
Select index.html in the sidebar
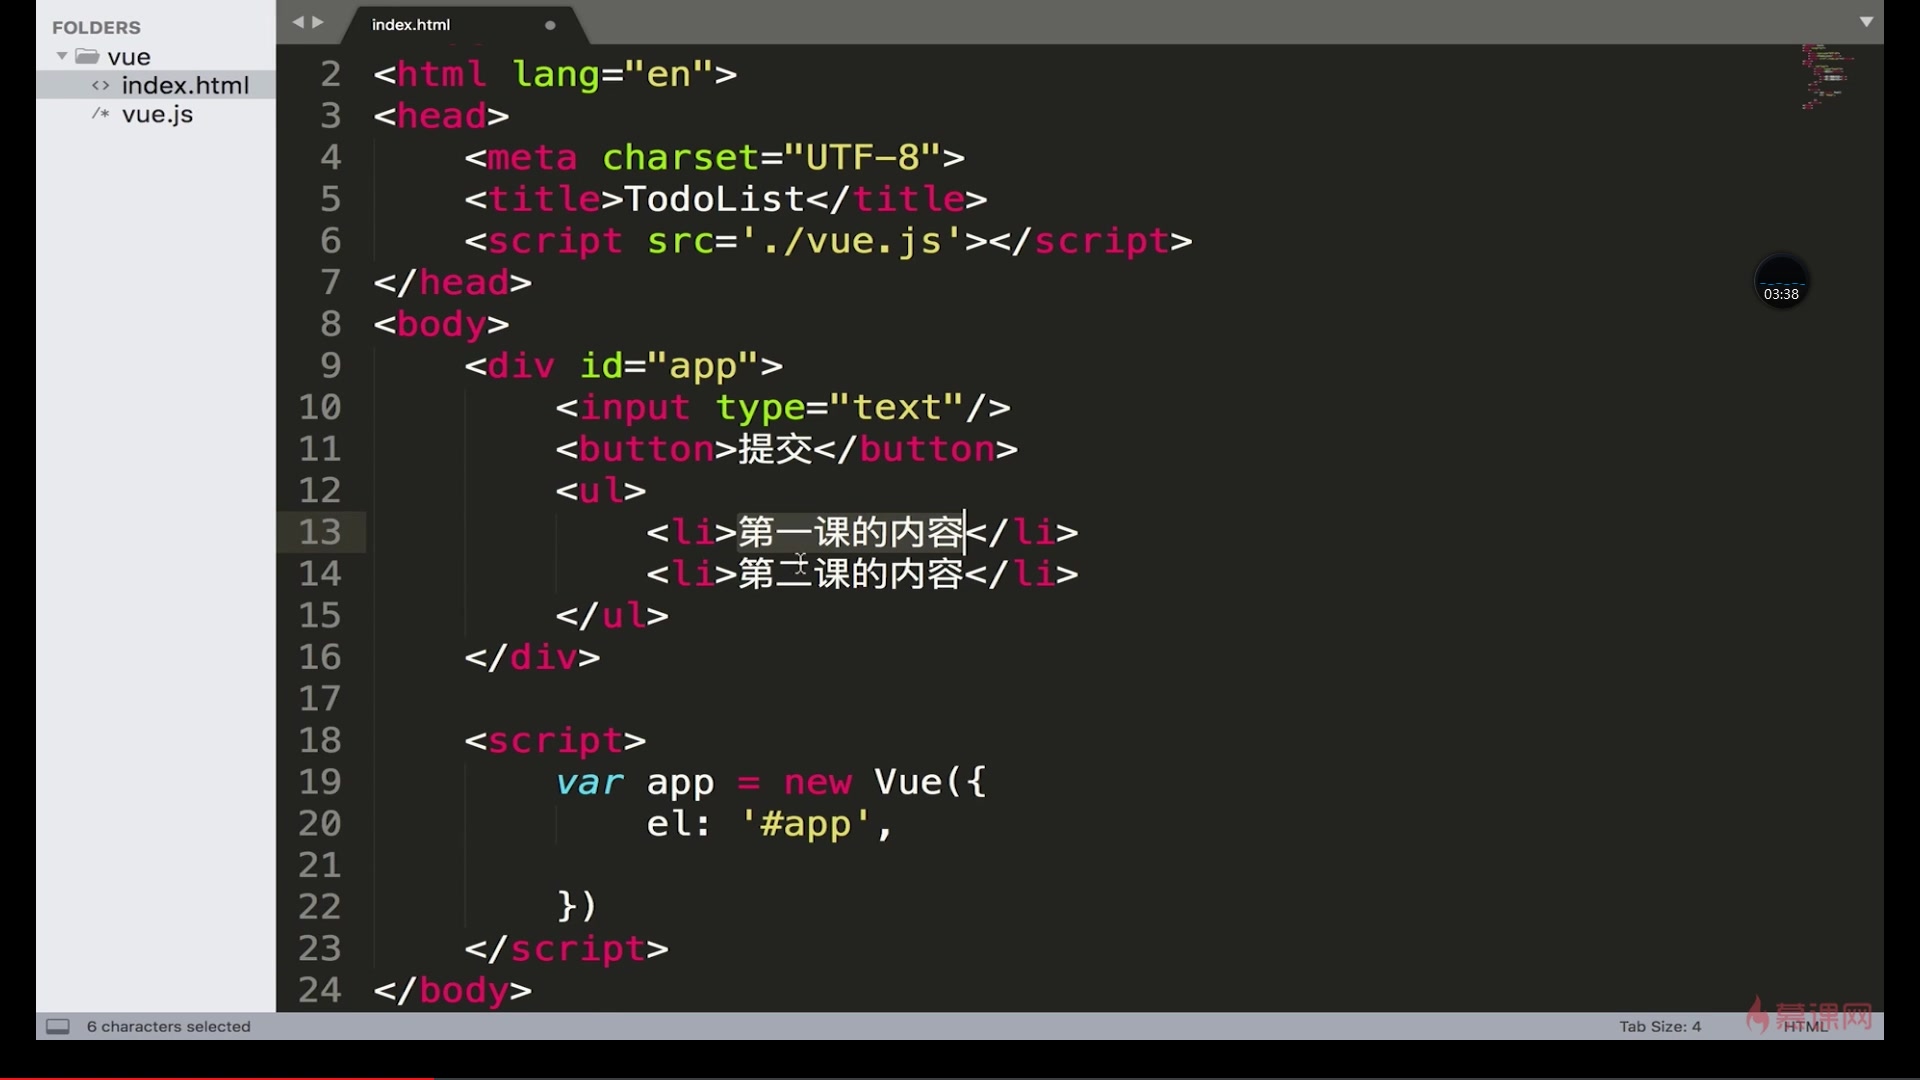pos(185,85)
